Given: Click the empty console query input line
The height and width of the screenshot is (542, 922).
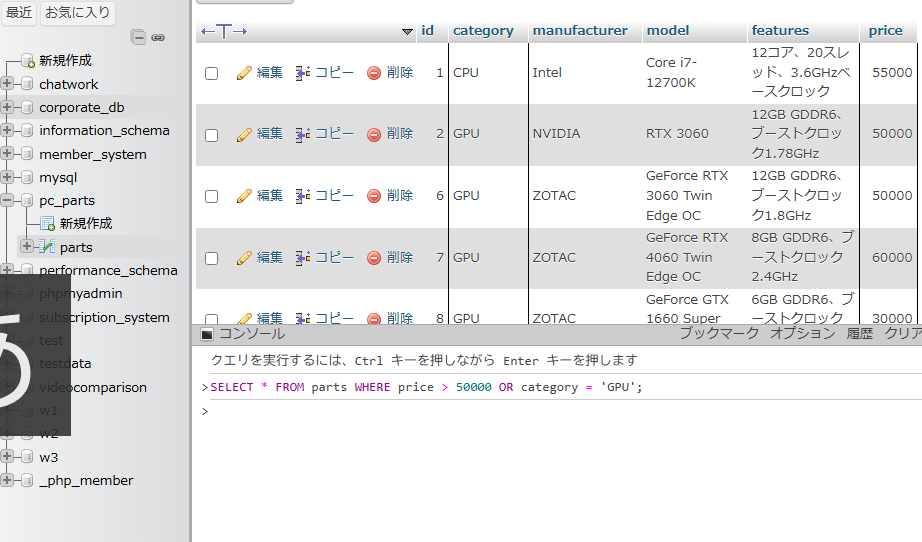Looking at the screenshot, I should pos(560,411).
